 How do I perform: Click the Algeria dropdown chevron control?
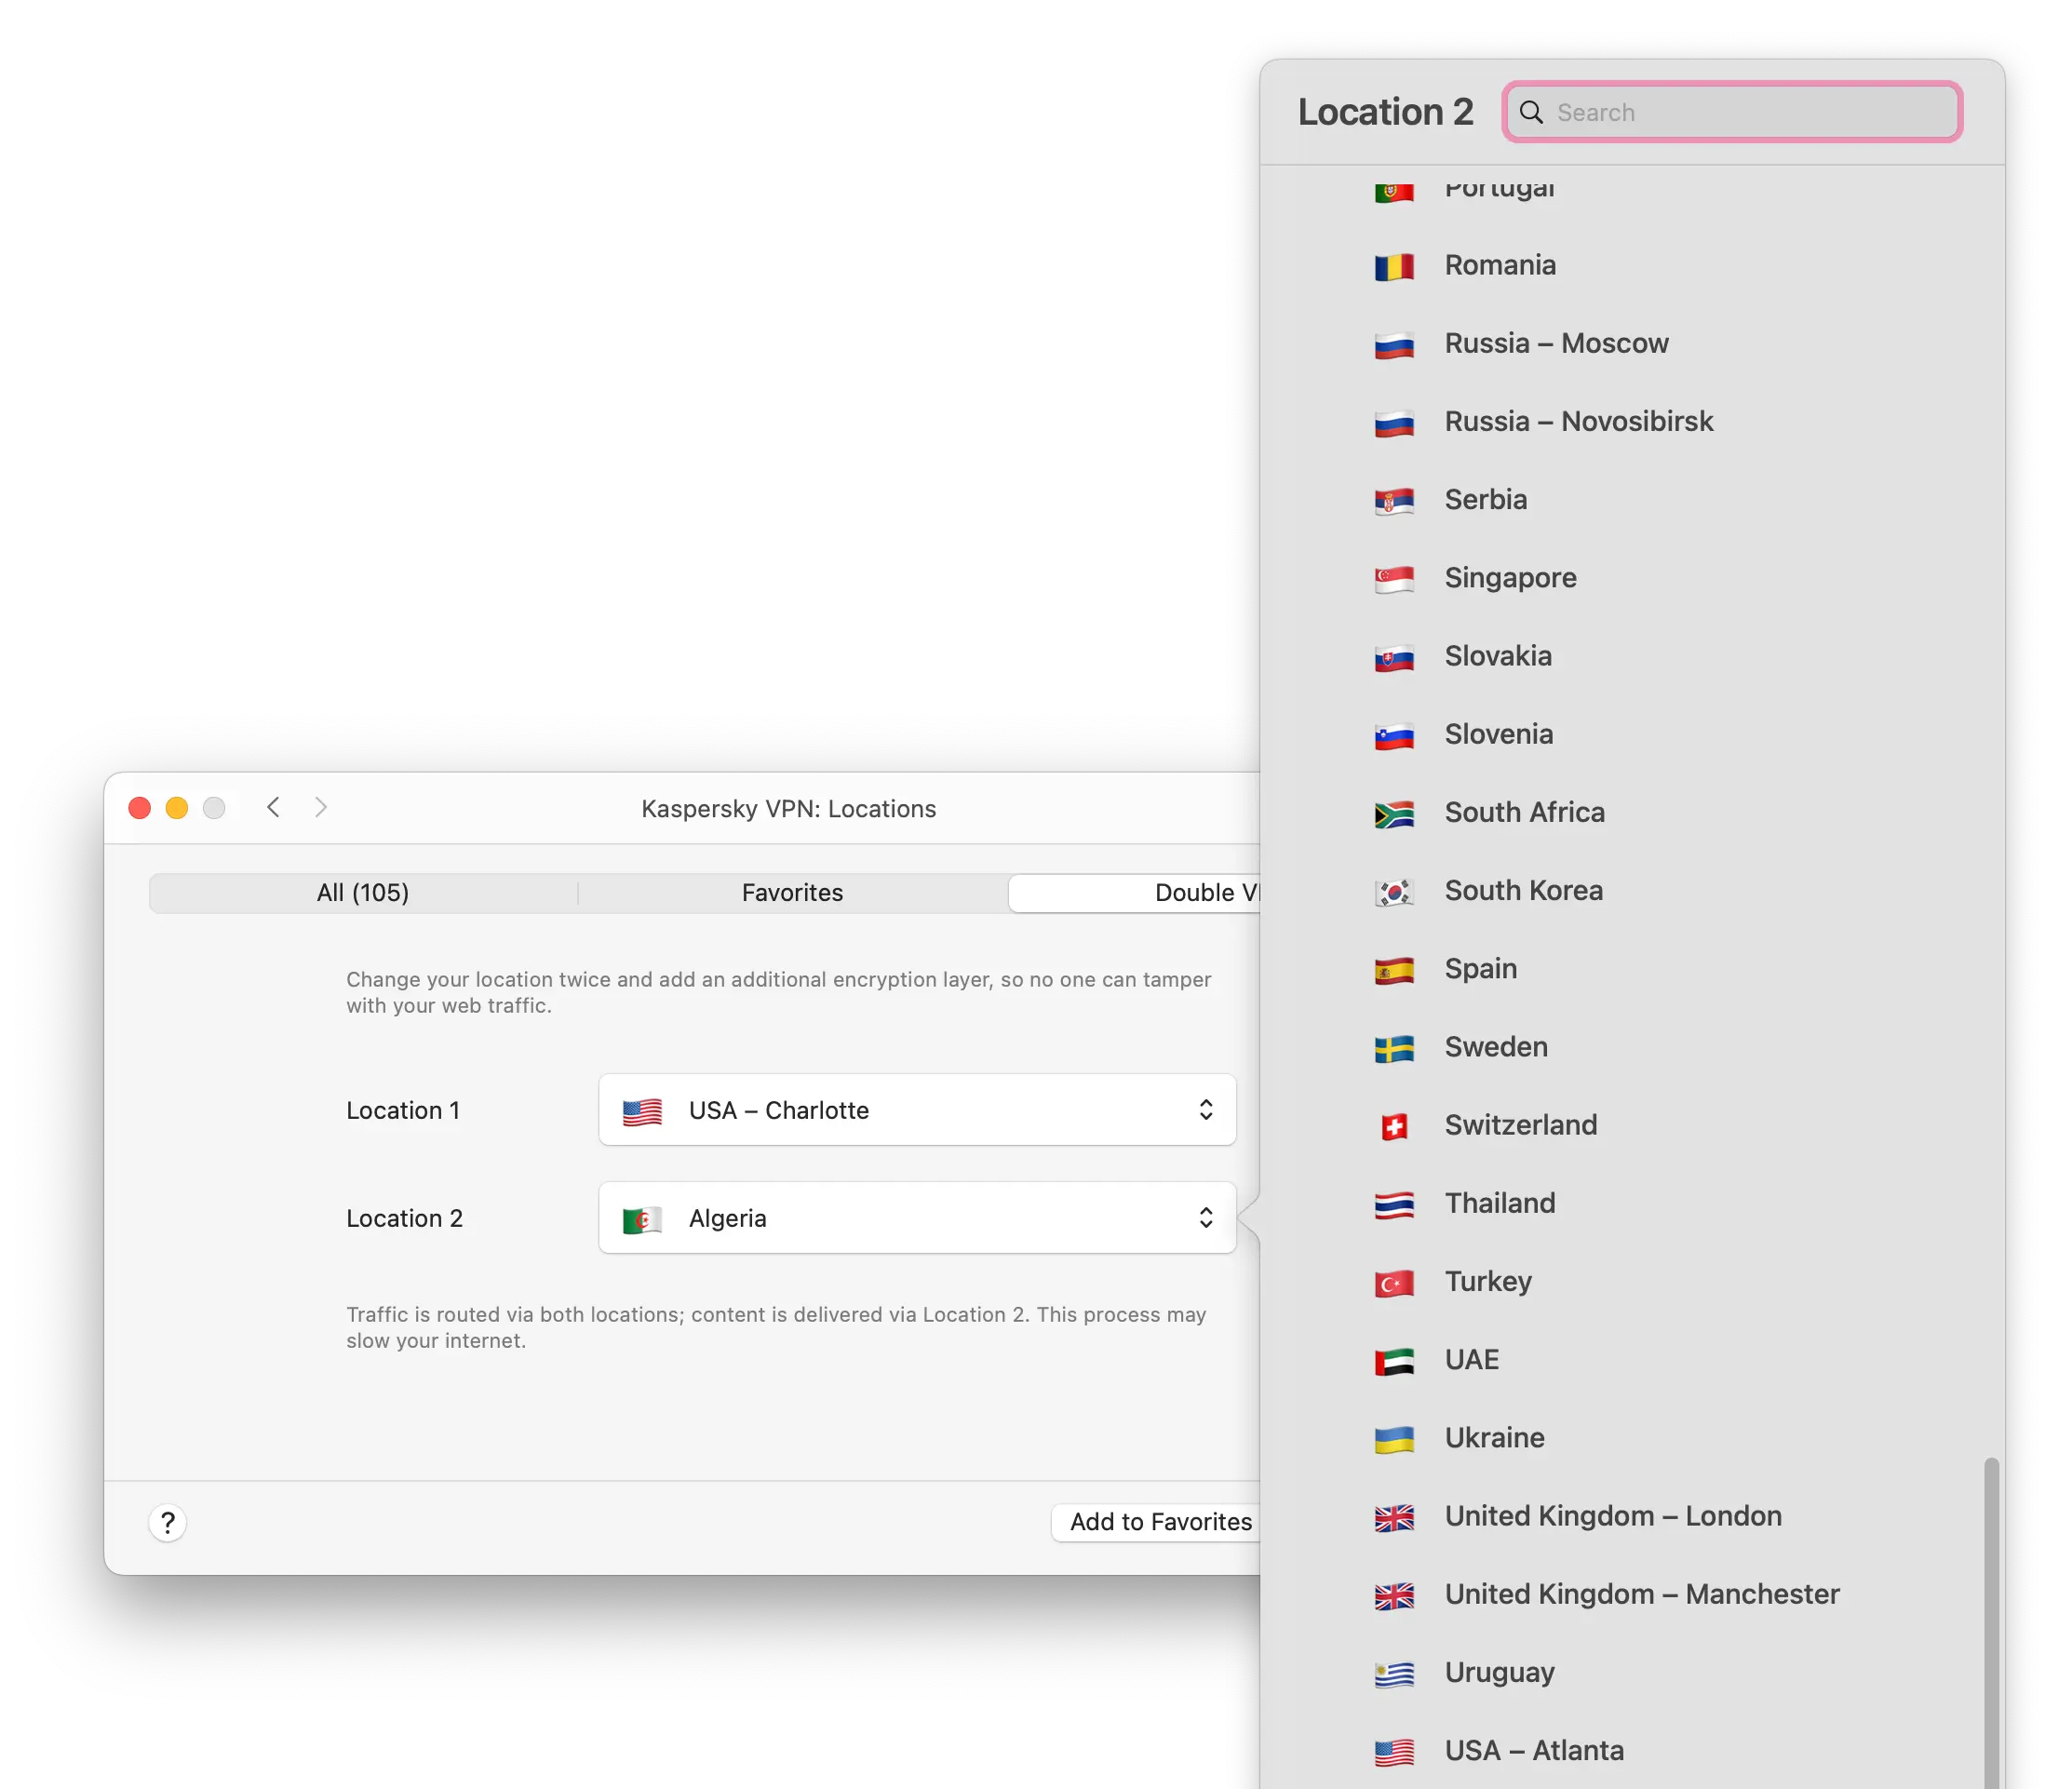click(1205, 1217)
